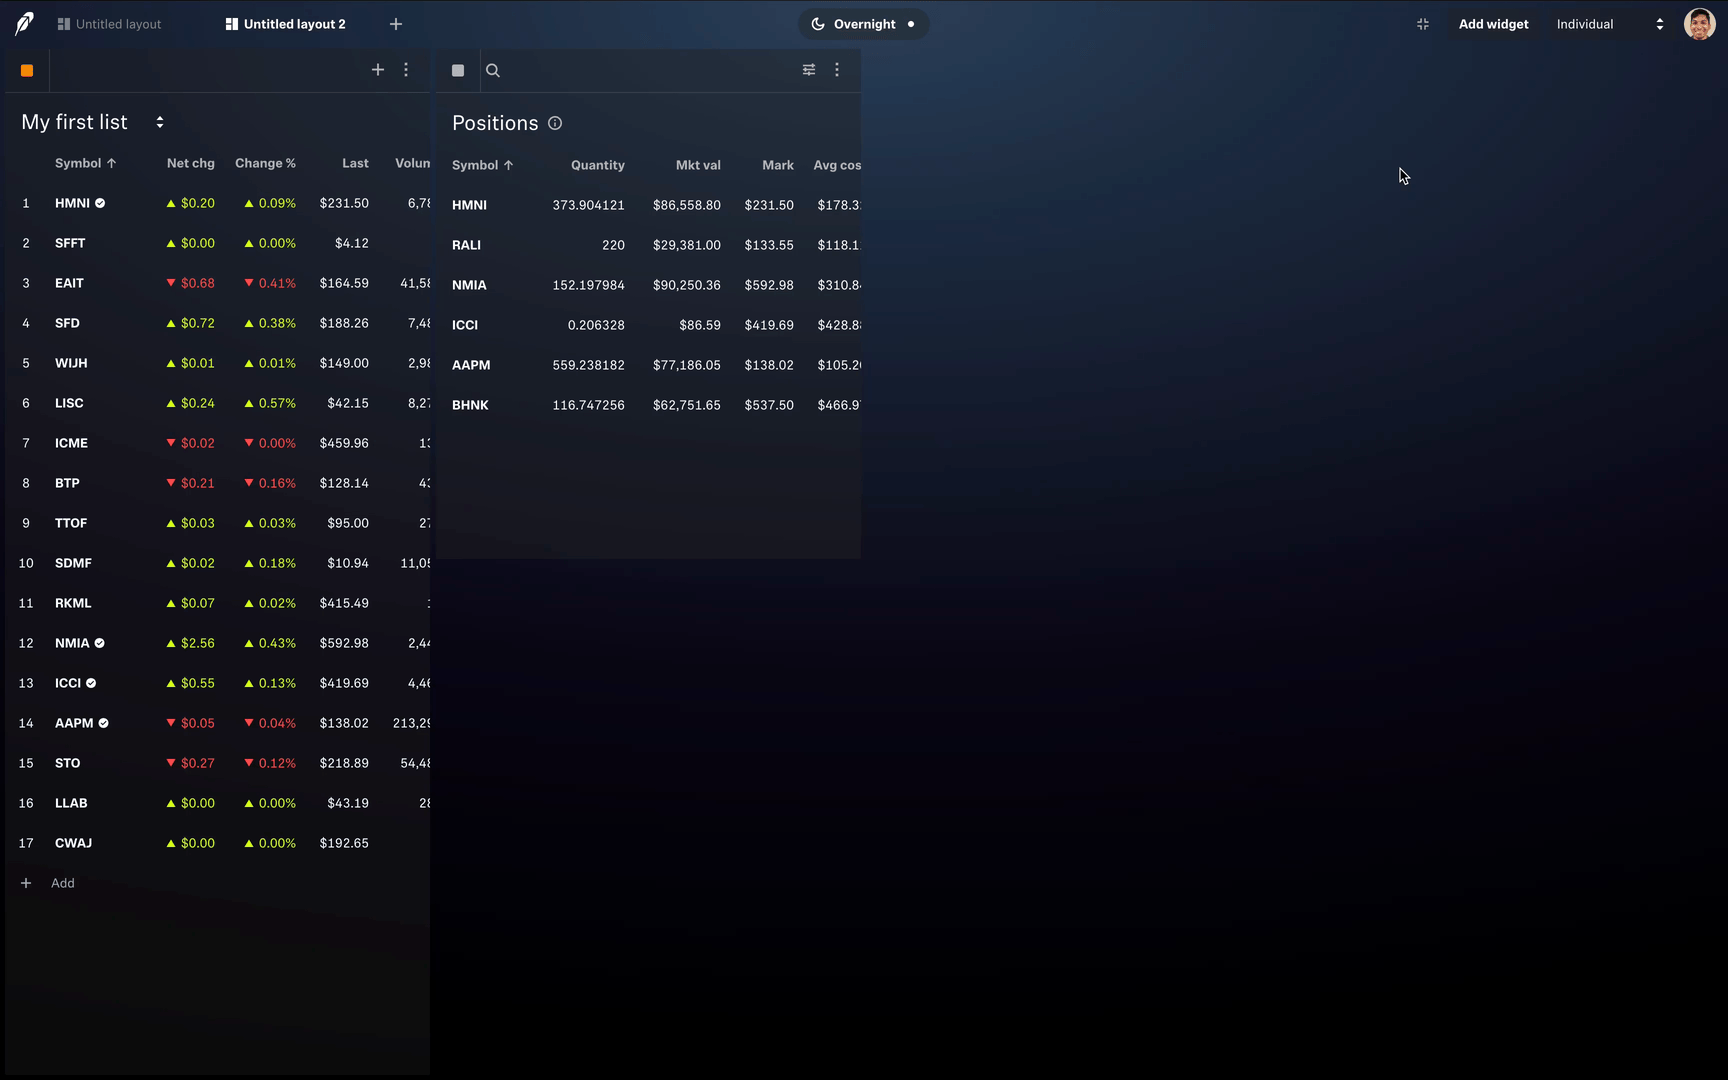Create a new layout with the plus button

pos(396,23)
